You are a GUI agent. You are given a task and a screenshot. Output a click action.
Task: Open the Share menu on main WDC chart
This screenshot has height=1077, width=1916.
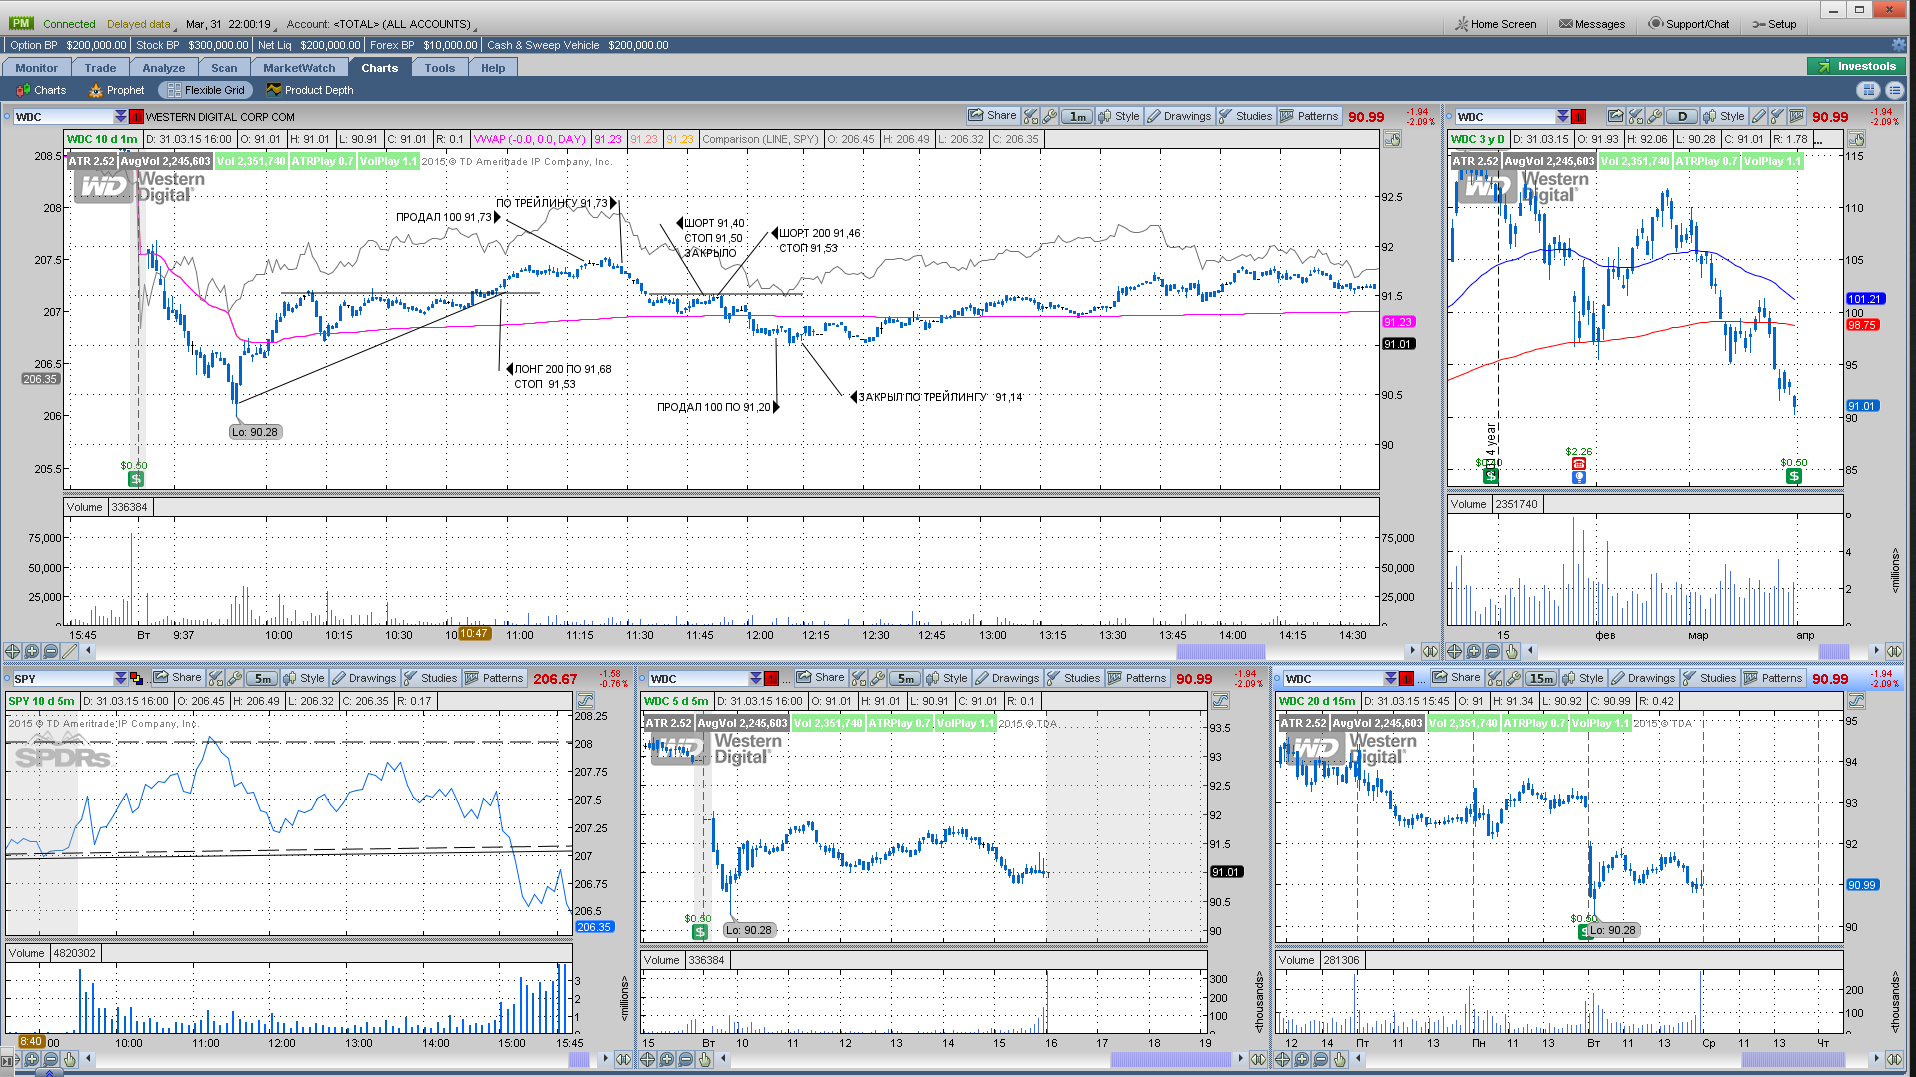pyautogui.click(x=993, y=116)
